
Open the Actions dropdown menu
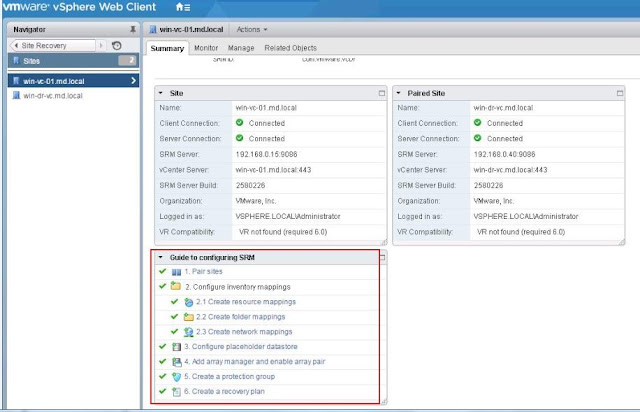click(252, 29)
